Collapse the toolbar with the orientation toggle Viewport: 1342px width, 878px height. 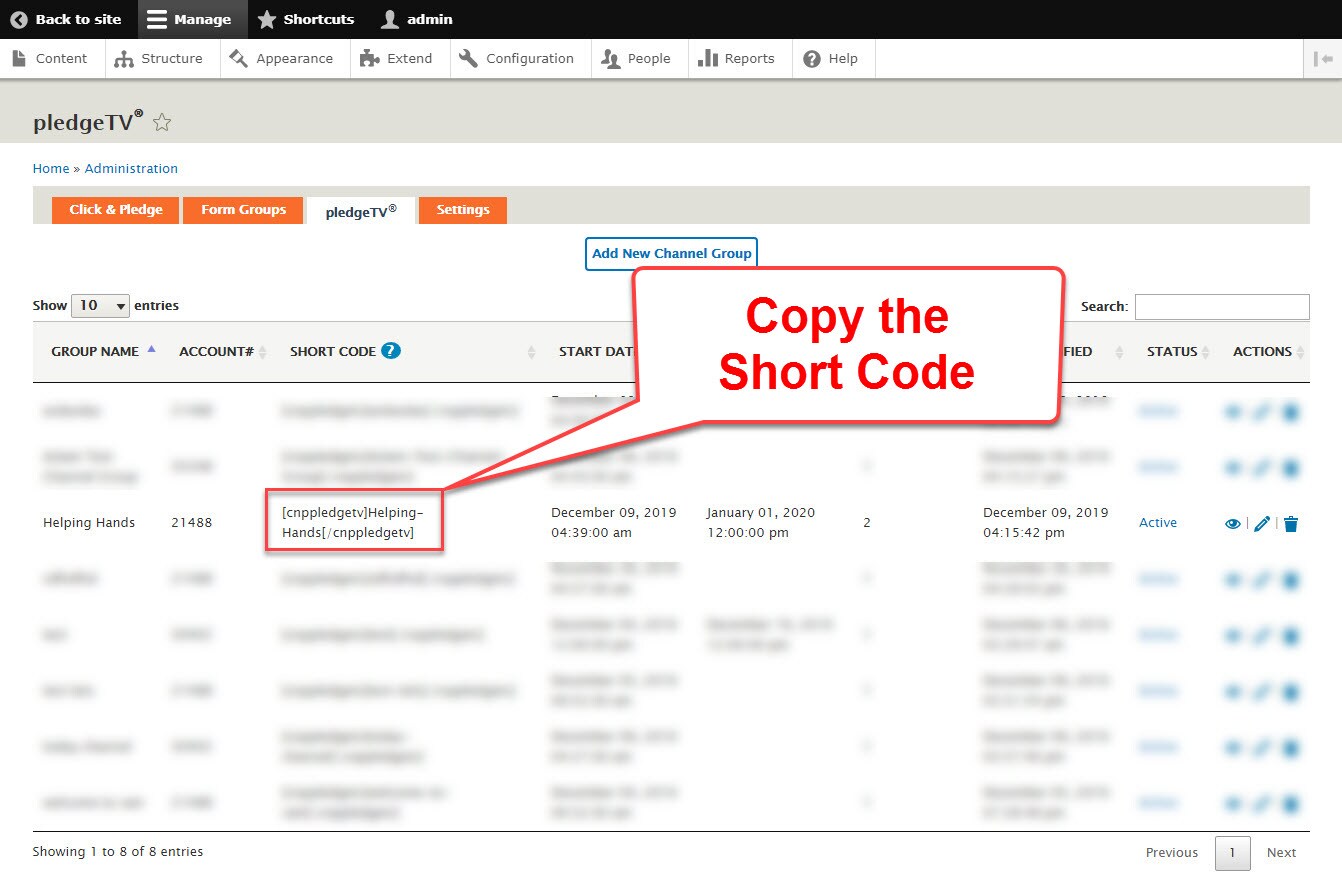point(1323,59)
